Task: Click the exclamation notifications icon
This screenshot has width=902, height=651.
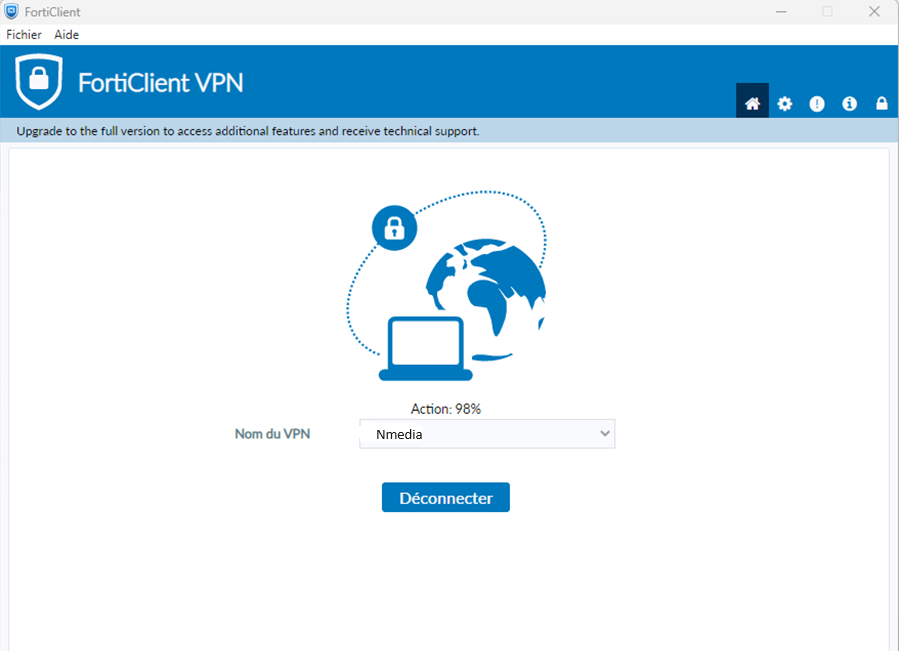Action: click(x=817, y=103)
